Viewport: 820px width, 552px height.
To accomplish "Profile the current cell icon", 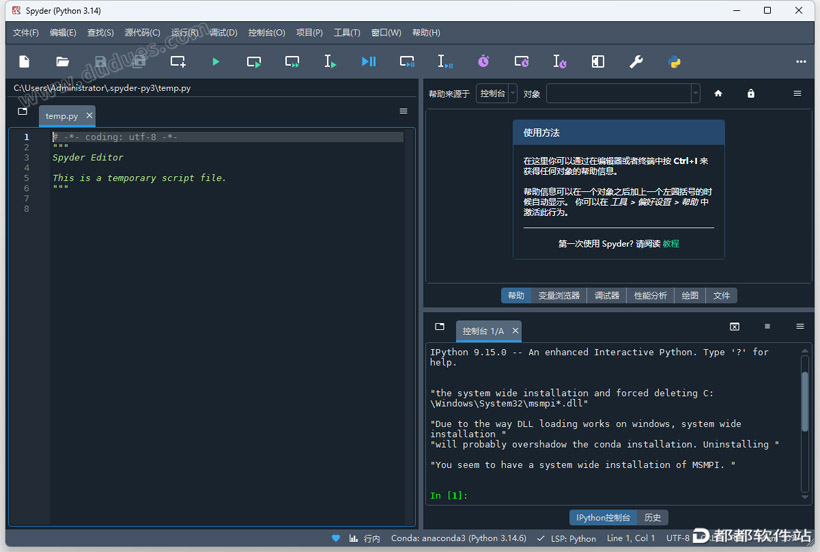I will point(521,62).
